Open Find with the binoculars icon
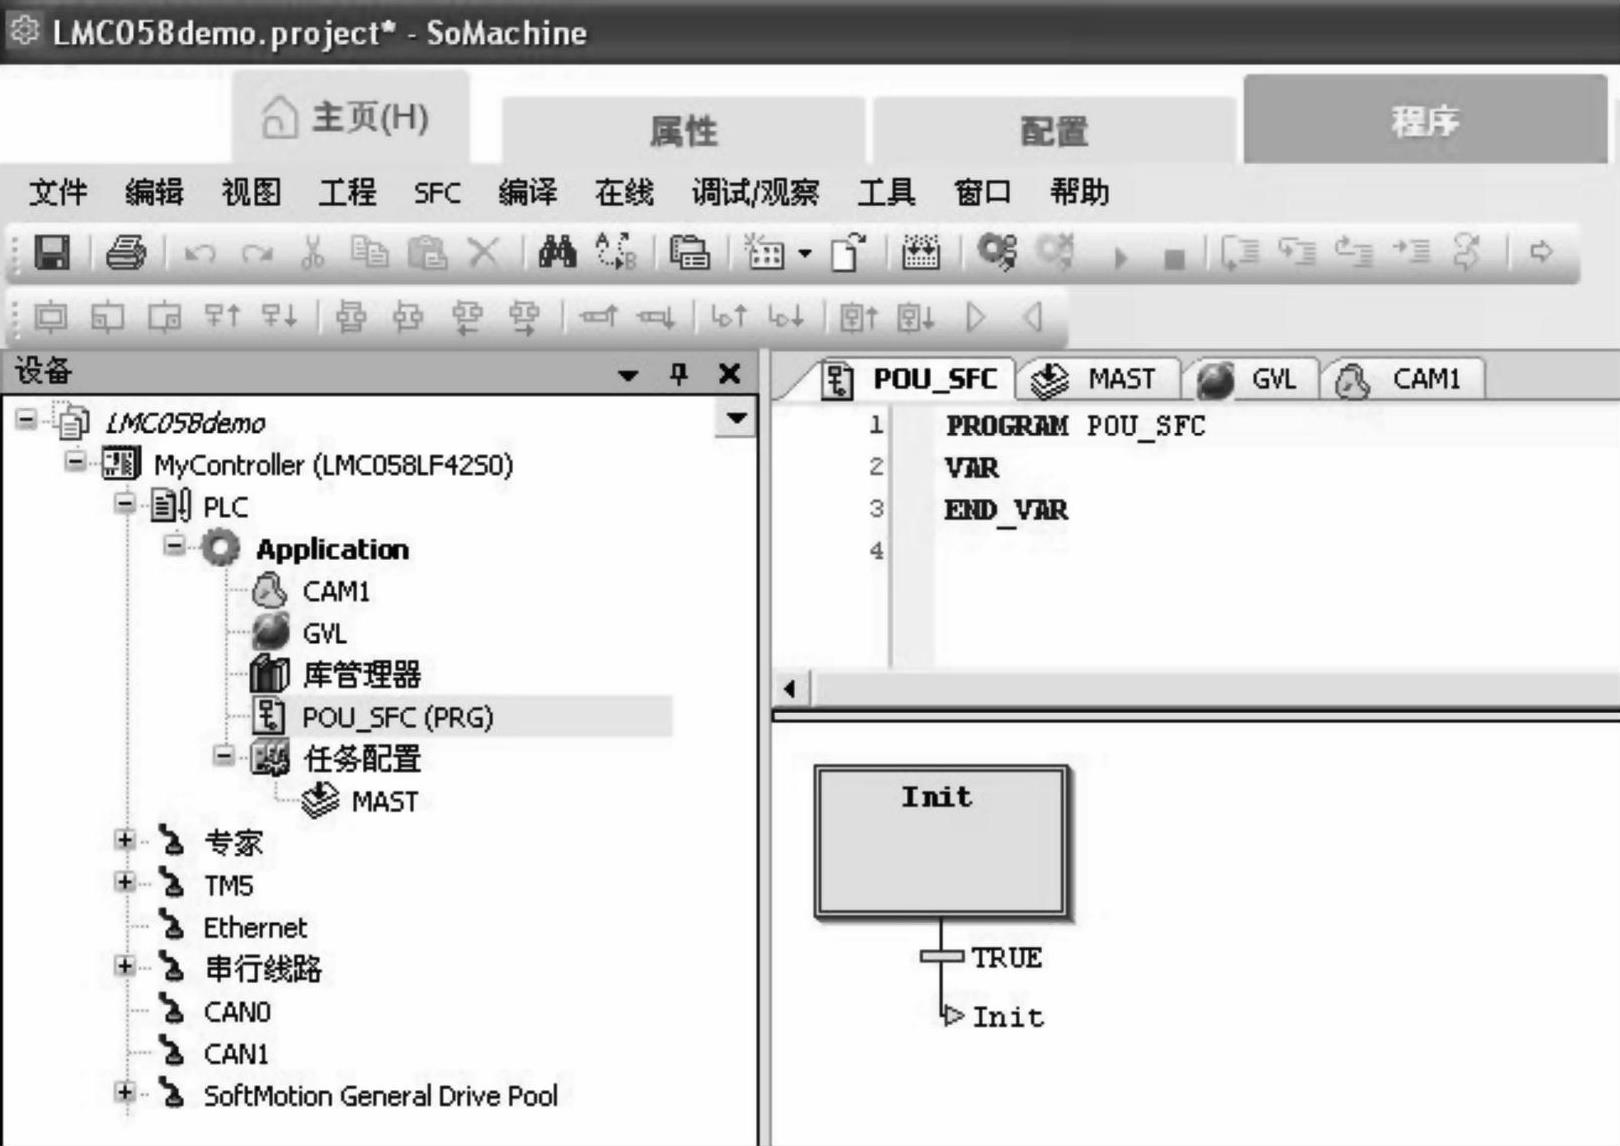This screenshot has height=1146, width=1620. (557, 252)
